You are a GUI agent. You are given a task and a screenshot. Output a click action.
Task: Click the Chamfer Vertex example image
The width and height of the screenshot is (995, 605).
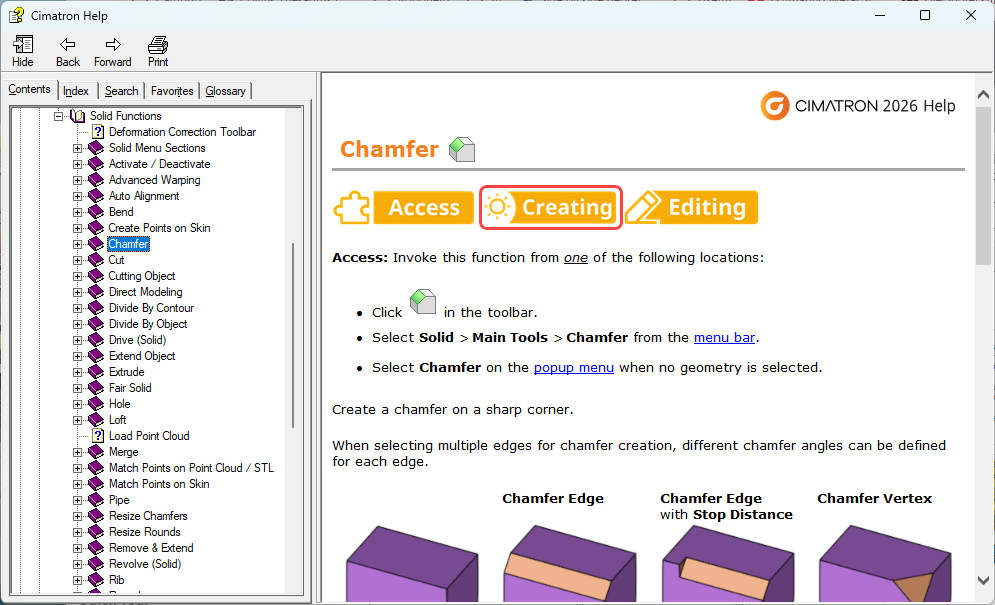pos(885,563)
